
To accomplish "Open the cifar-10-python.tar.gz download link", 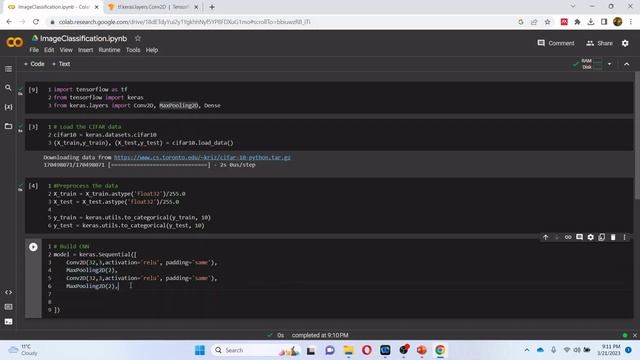I will point(202,157).
